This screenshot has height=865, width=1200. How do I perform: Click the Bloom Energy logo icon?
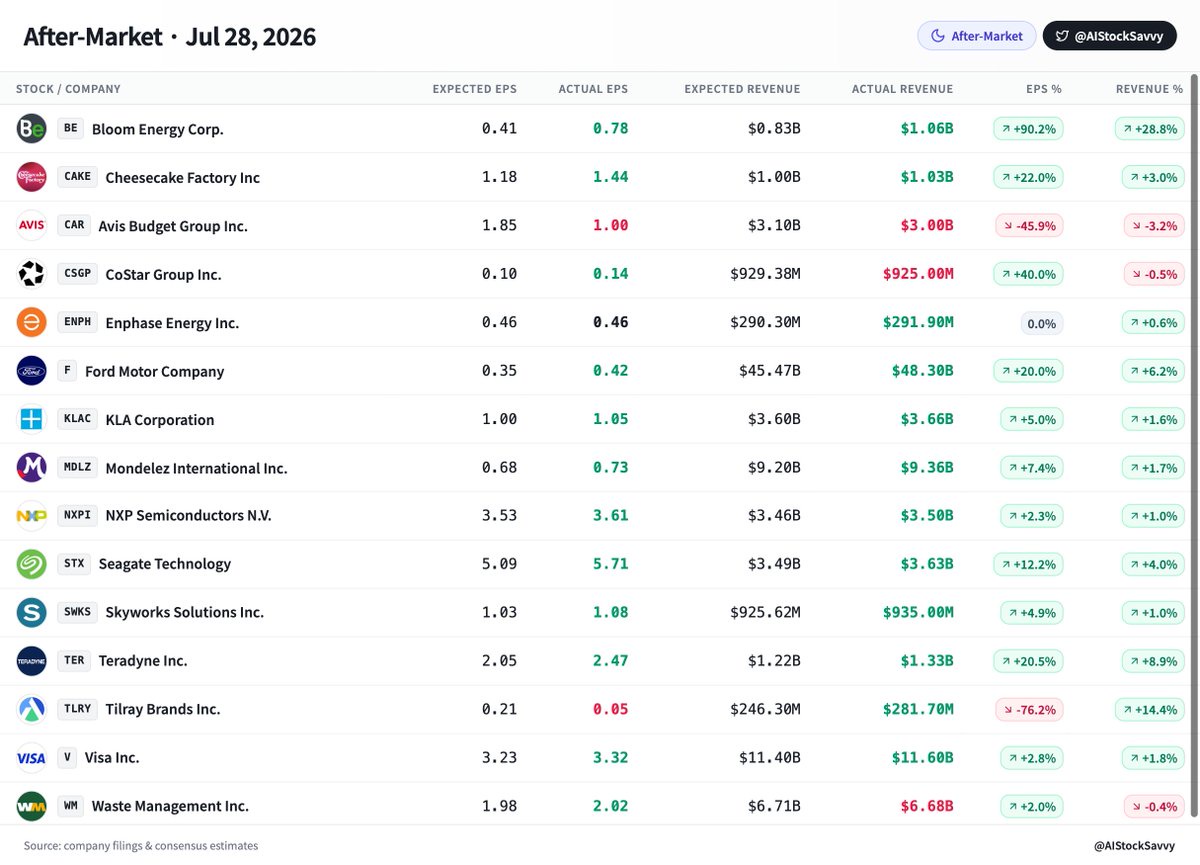pyautogui.click(x=31, y=129)
